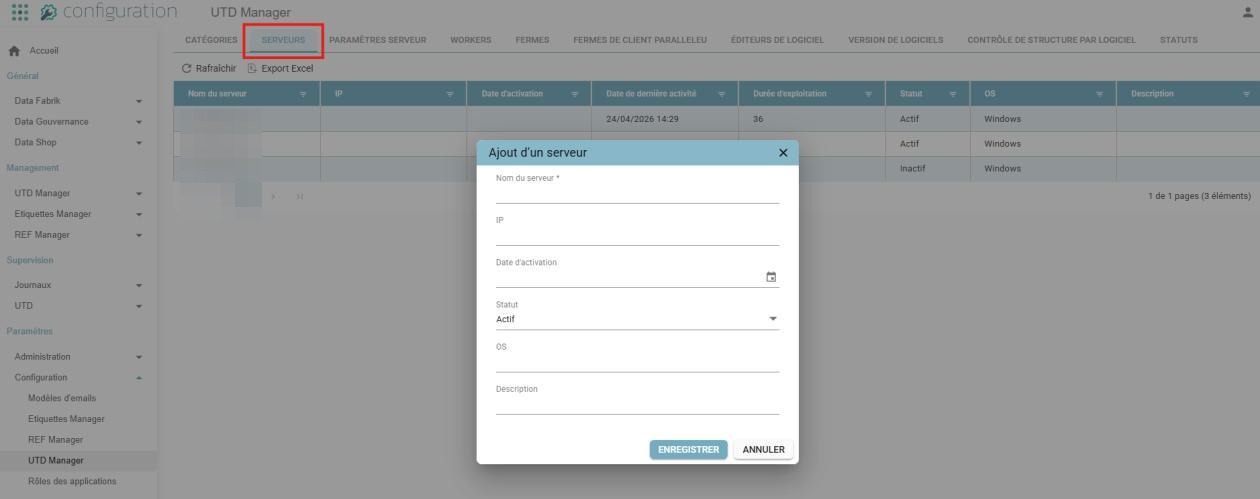This screenshot has width=1260, height=499.
Task: Click last page pagination arrow
Action: click(x=299, y=196)
